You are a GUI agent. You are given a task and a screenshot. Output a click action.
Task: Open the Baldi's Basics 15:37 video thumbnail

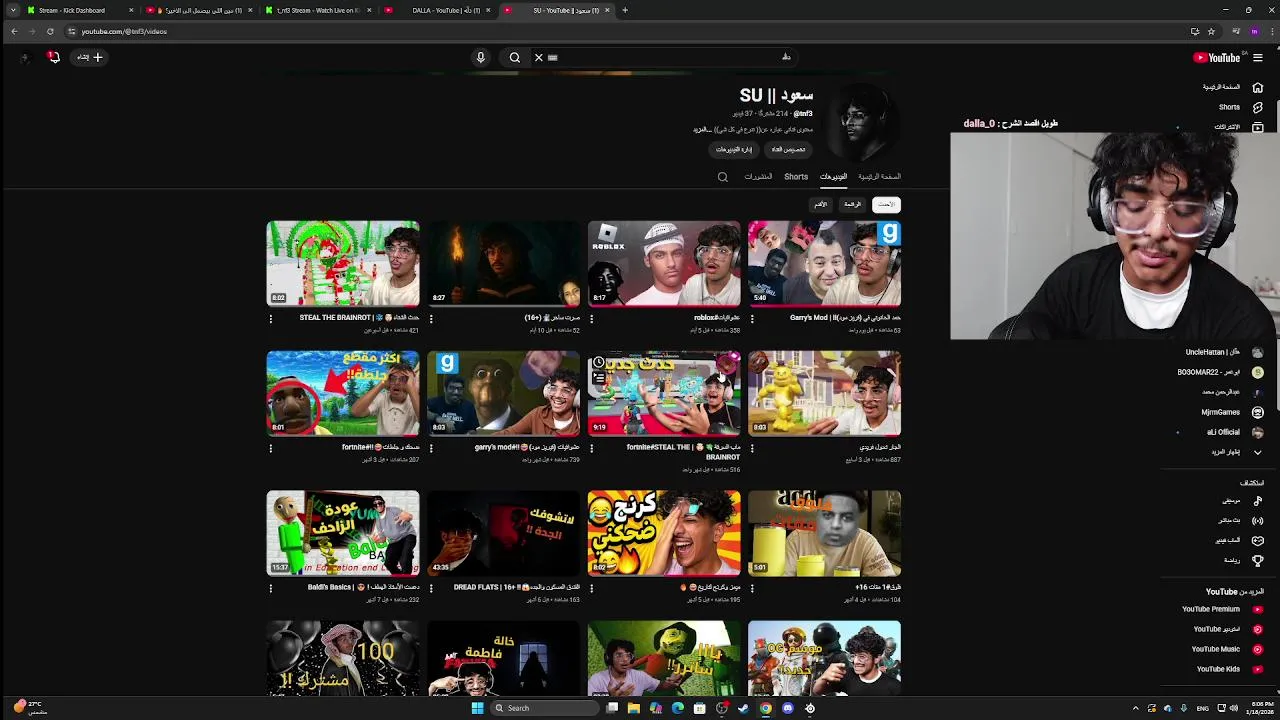343,532
